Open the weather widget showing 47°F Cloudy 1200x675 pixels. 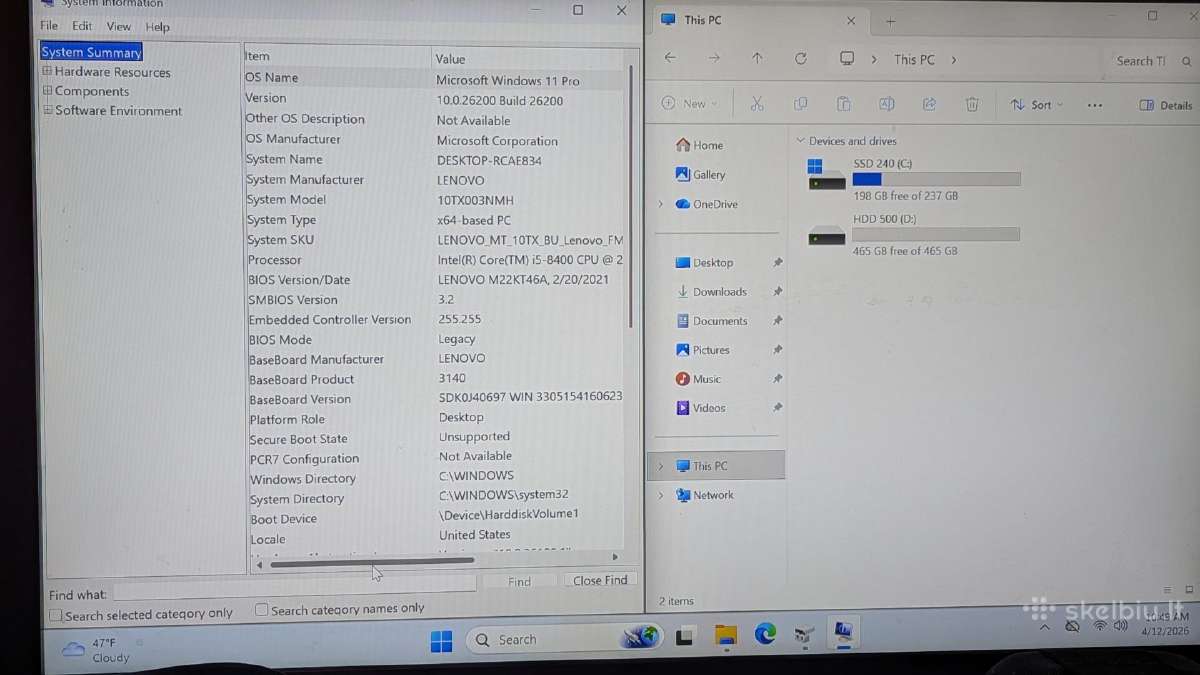(96, 650)
